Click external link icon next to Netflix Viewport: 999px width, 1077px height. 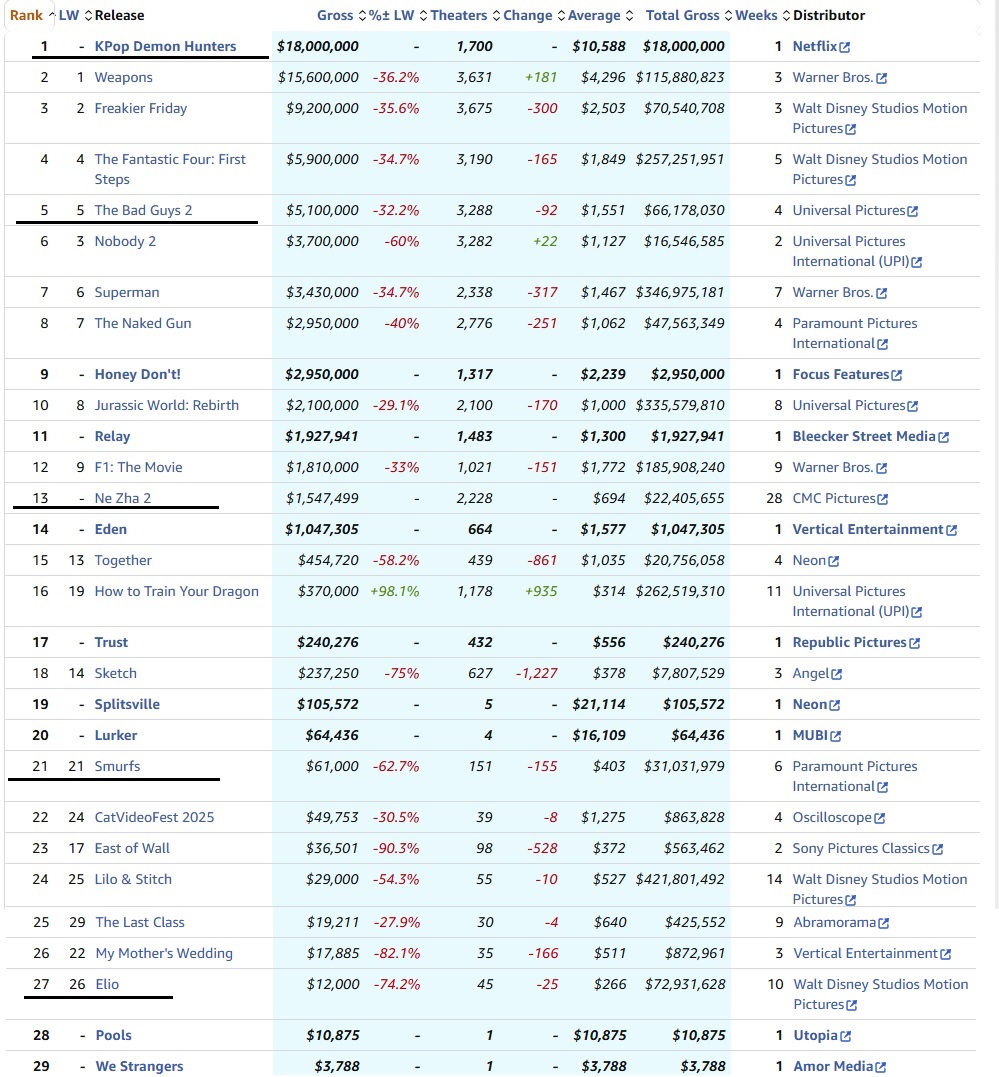click(845, 47)
